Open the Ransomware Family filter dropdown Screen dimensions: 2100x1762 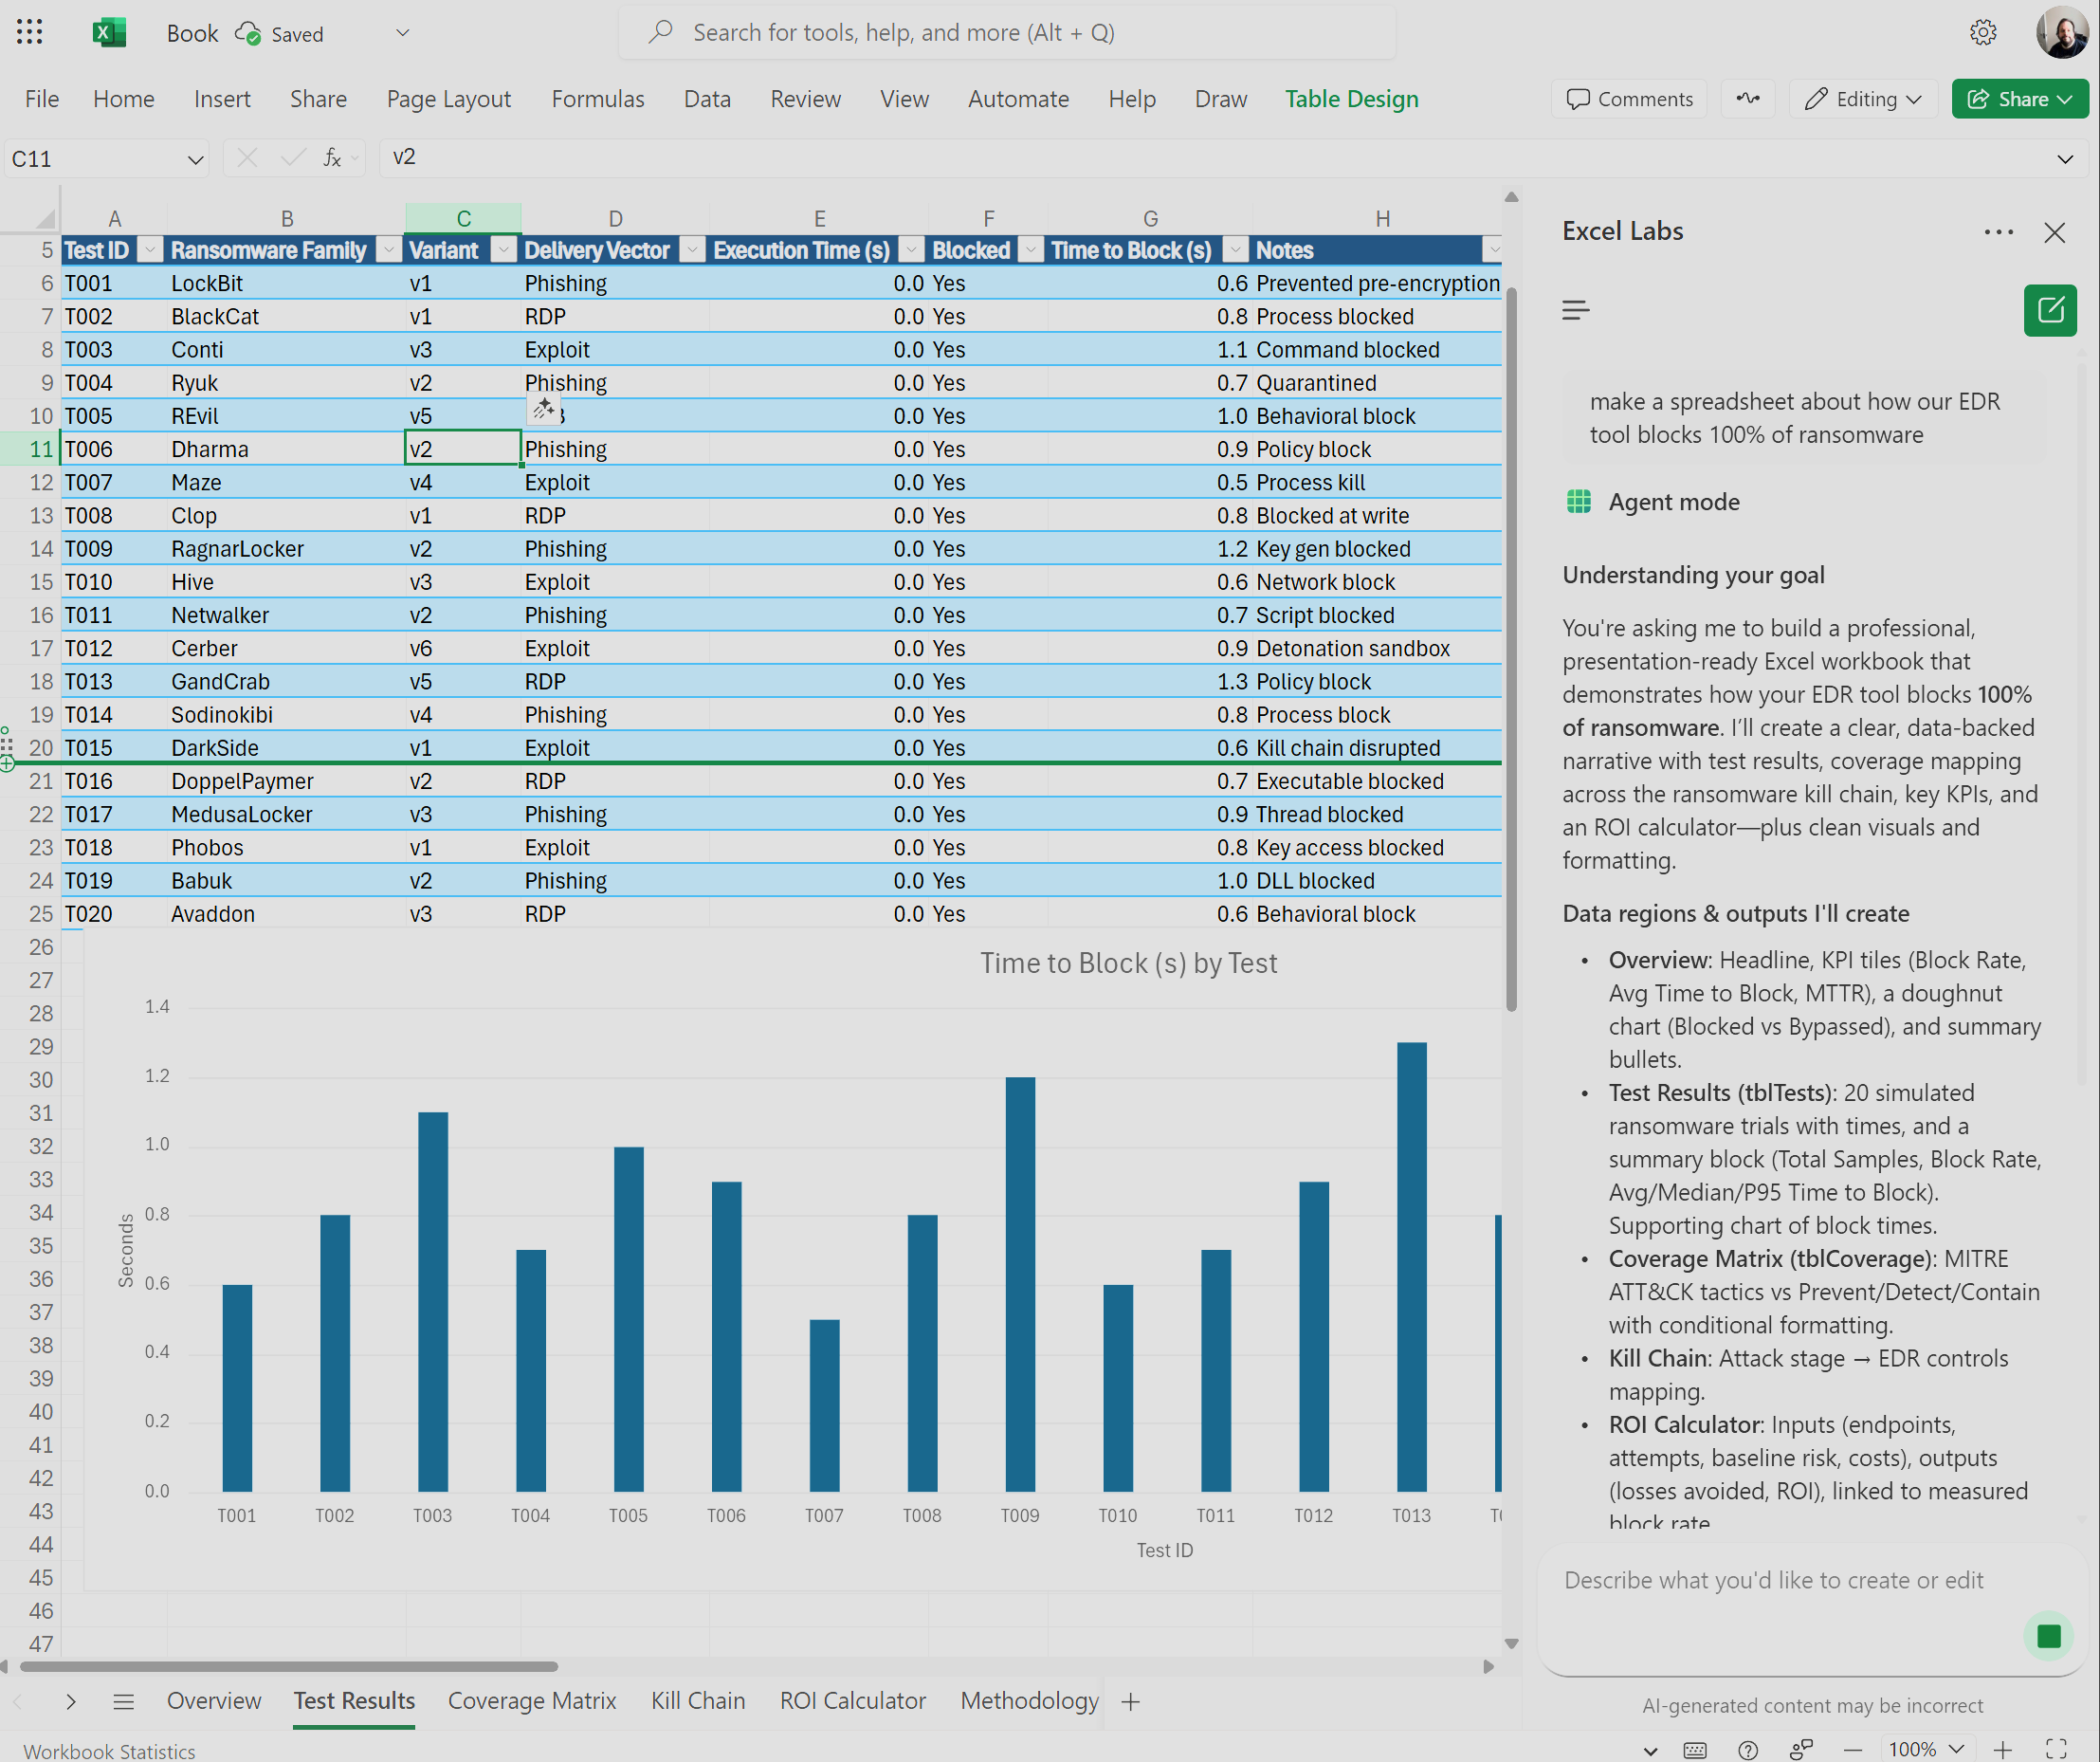(389, 250)
